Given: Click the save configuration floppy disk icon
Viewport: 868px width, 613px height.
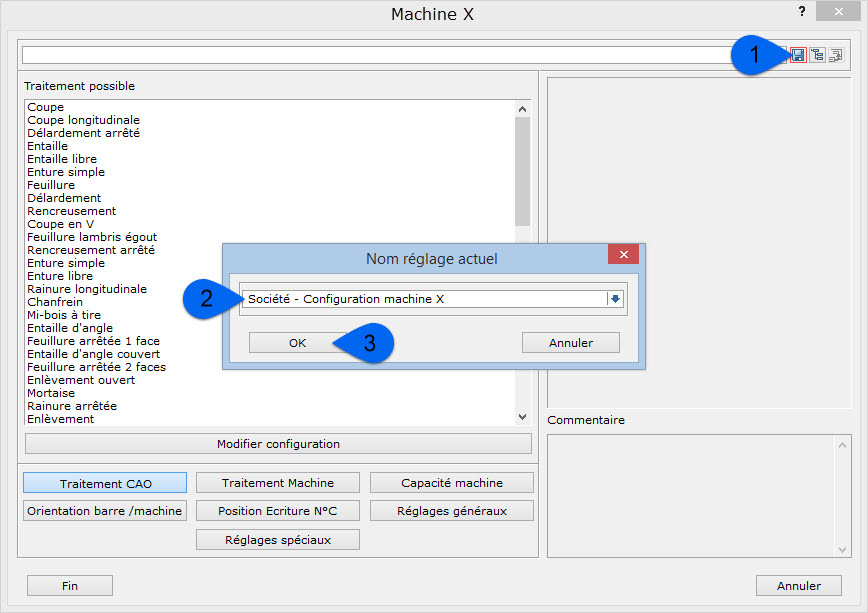Looking at the screenshot, I should (798, 55).
